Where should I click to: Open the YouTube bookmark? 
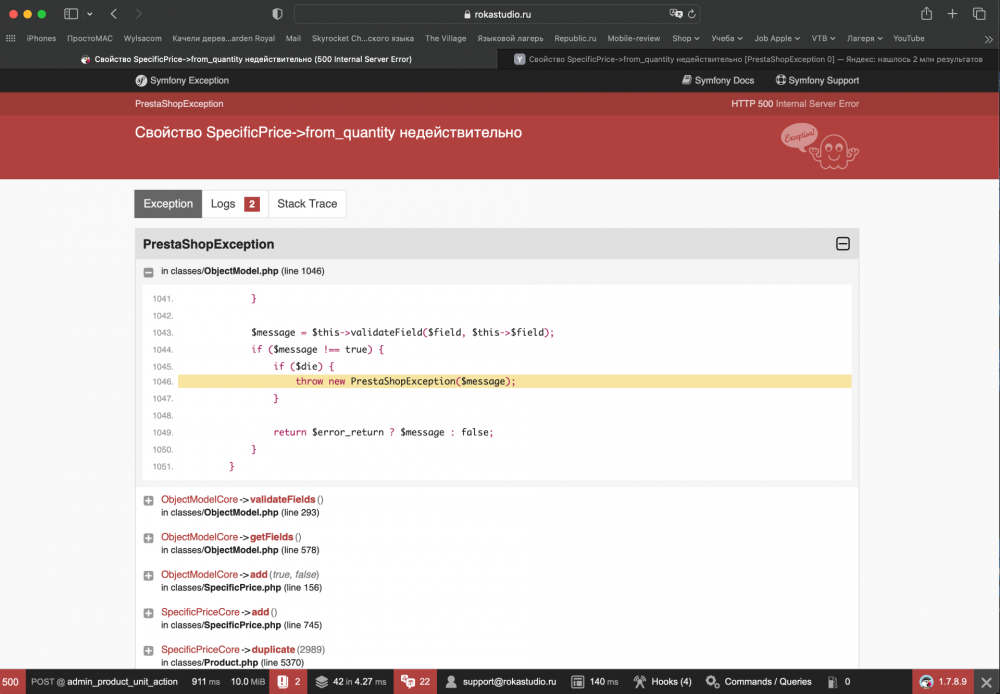click(x=908, y=38)
